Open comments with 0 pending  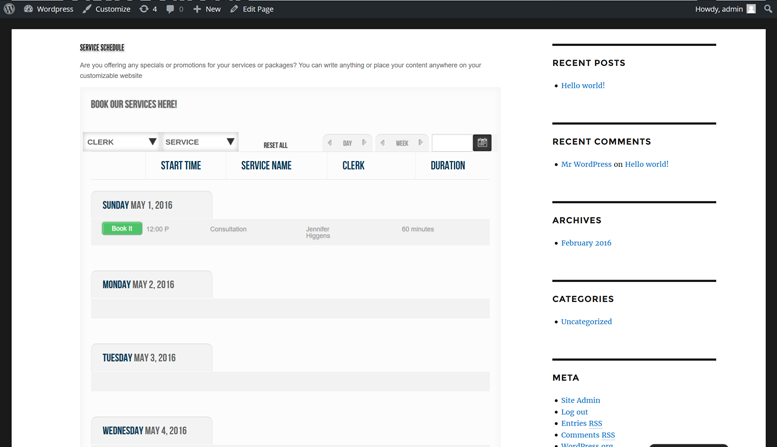[174, 9]
